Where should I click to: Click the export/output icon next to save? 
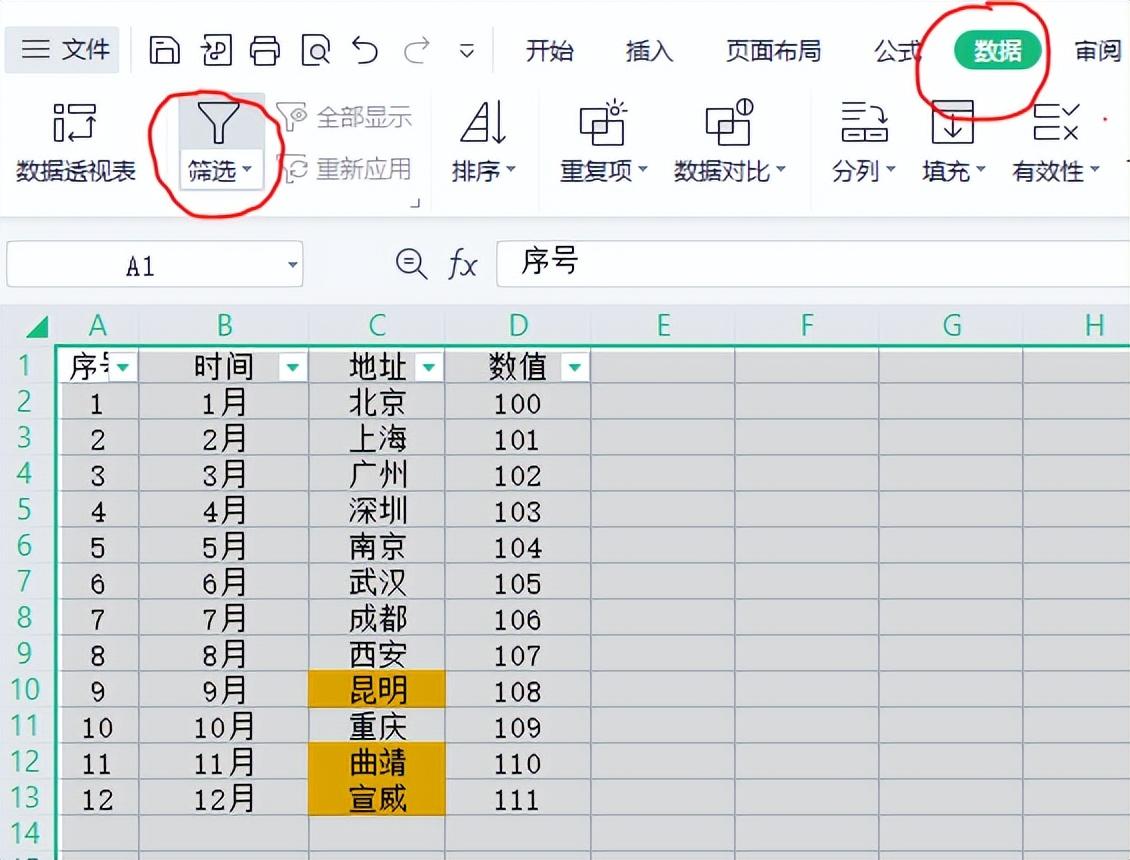215,50
